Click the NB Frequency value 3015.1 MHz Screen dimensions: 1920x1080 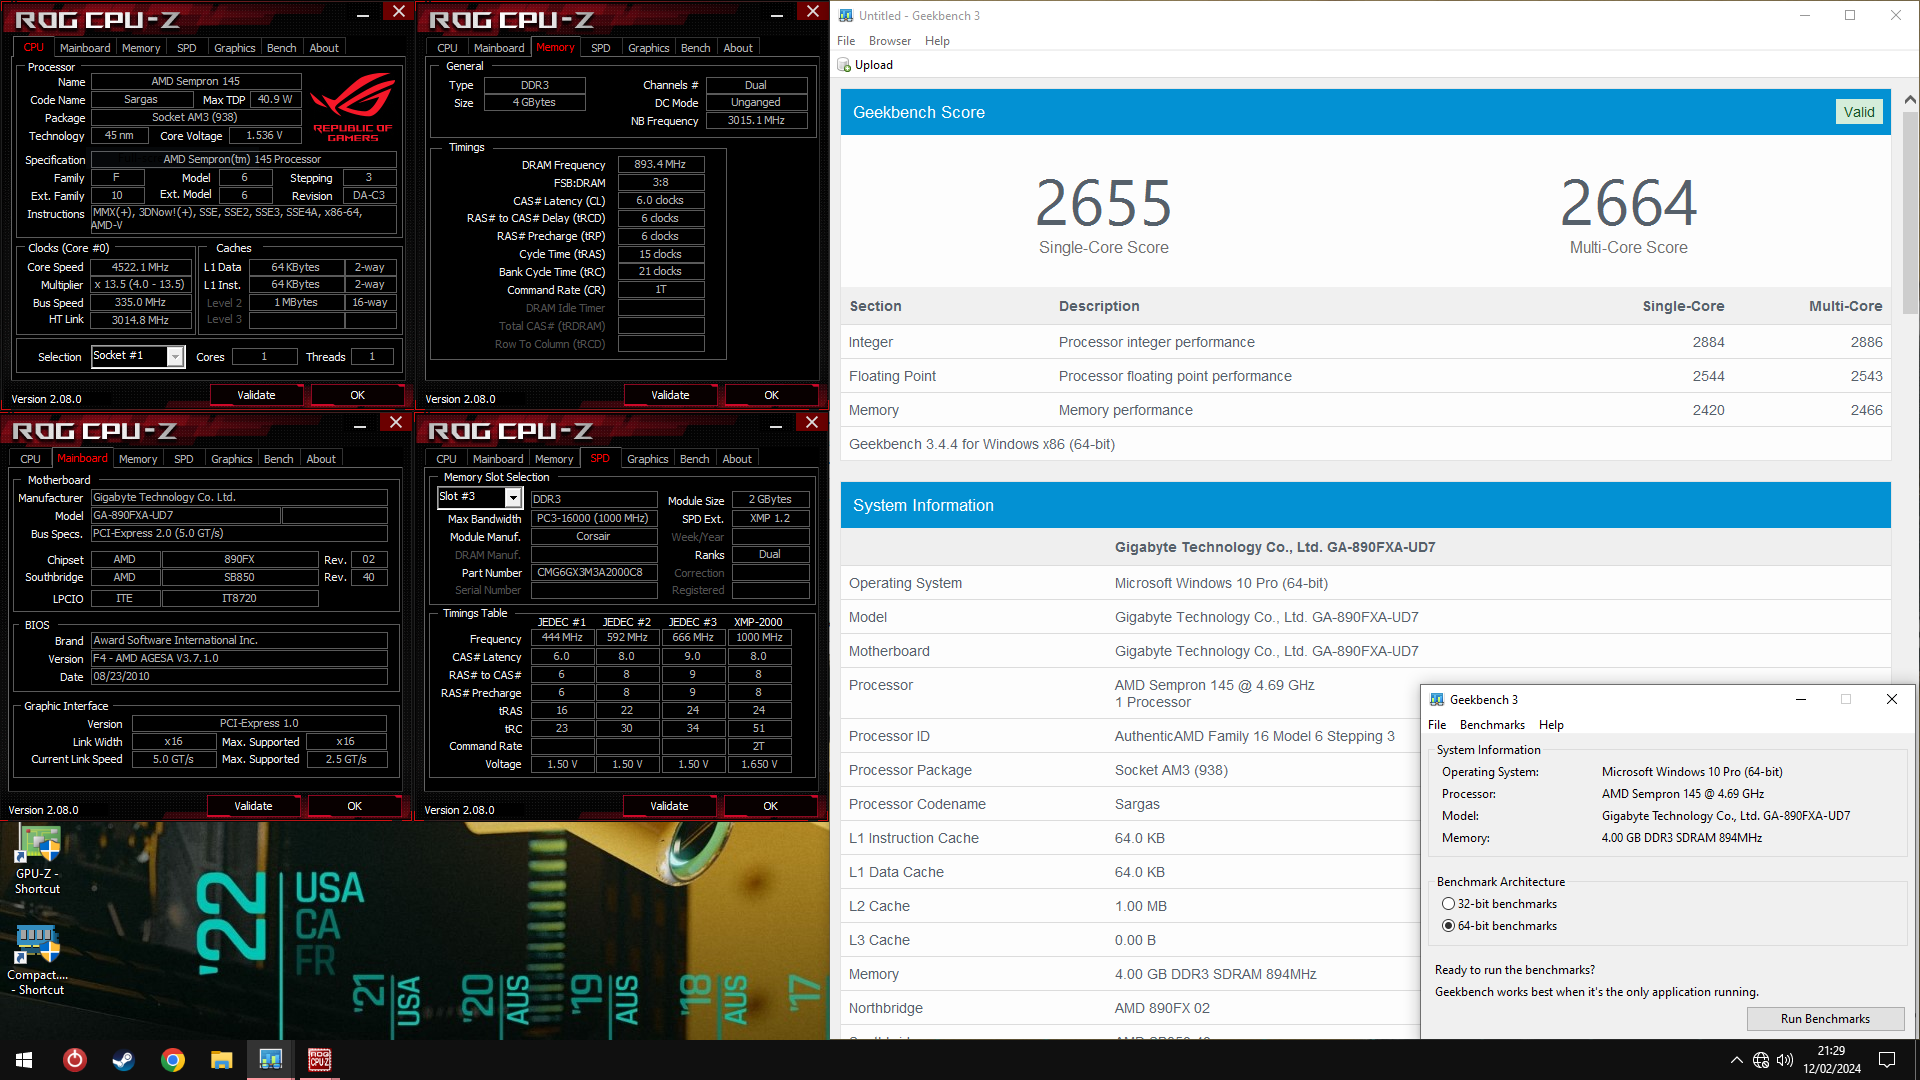coord(756,121)
